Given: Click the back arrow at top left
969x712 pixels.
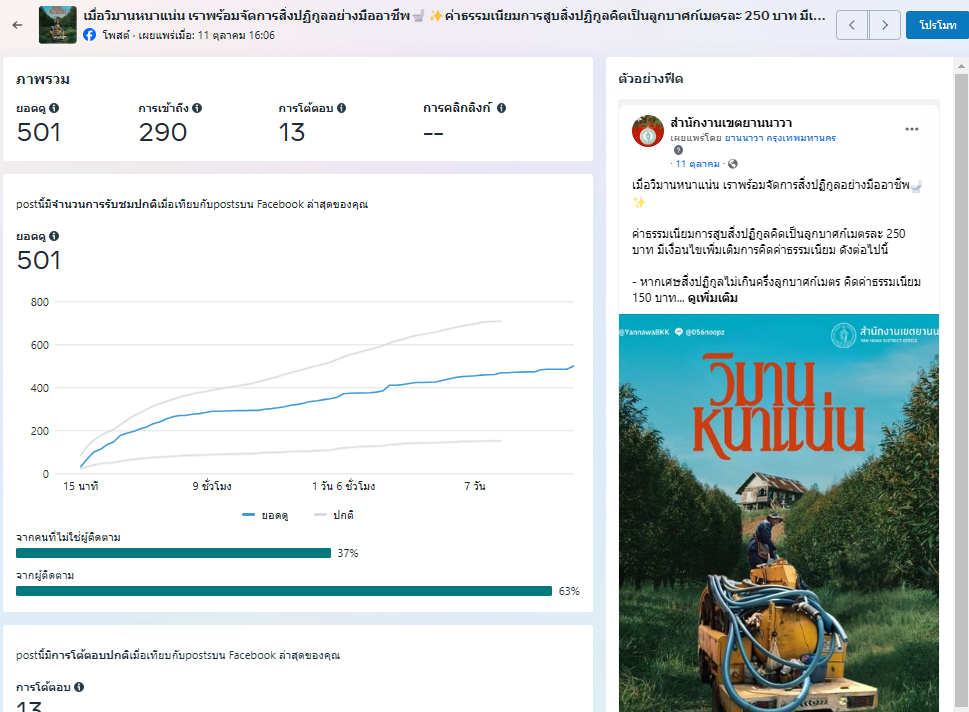Looking at the screenshot, I should 17,24.
